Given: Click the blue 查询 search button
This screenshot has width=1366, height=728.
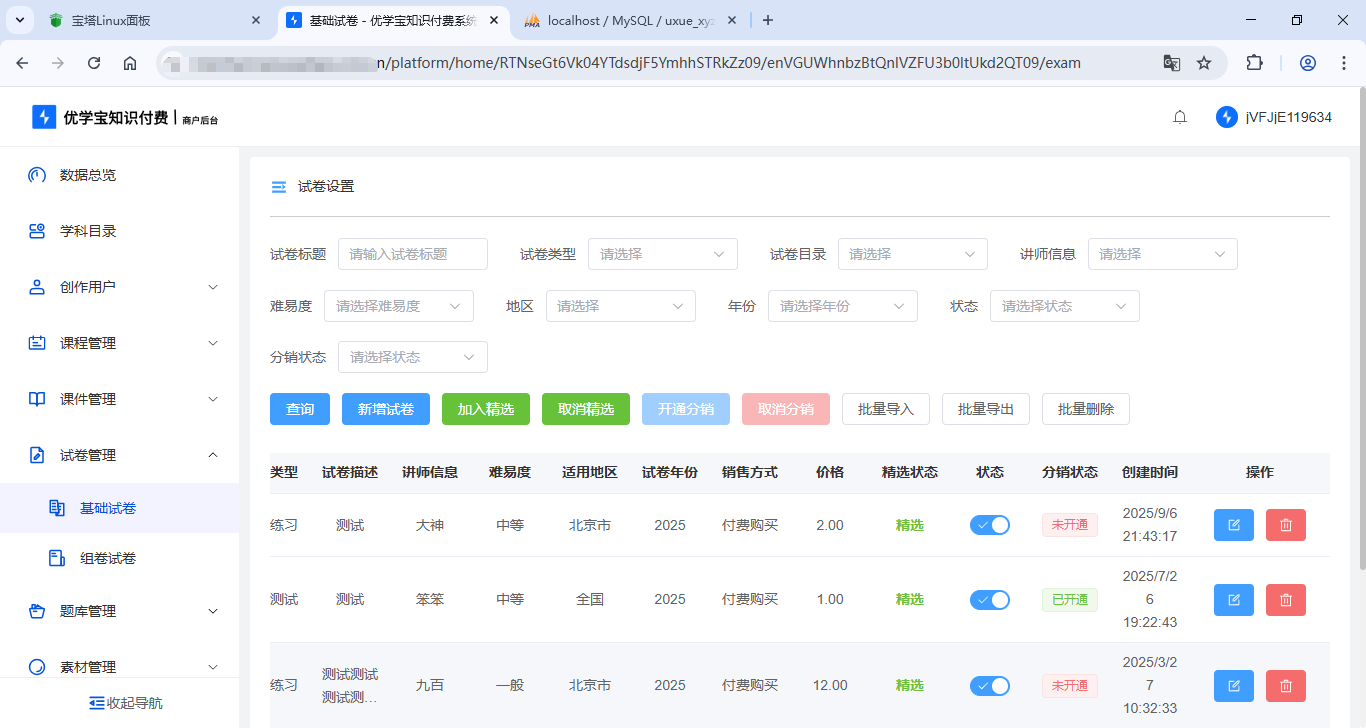Looking at the screenshot, I should tap(299, 408).
